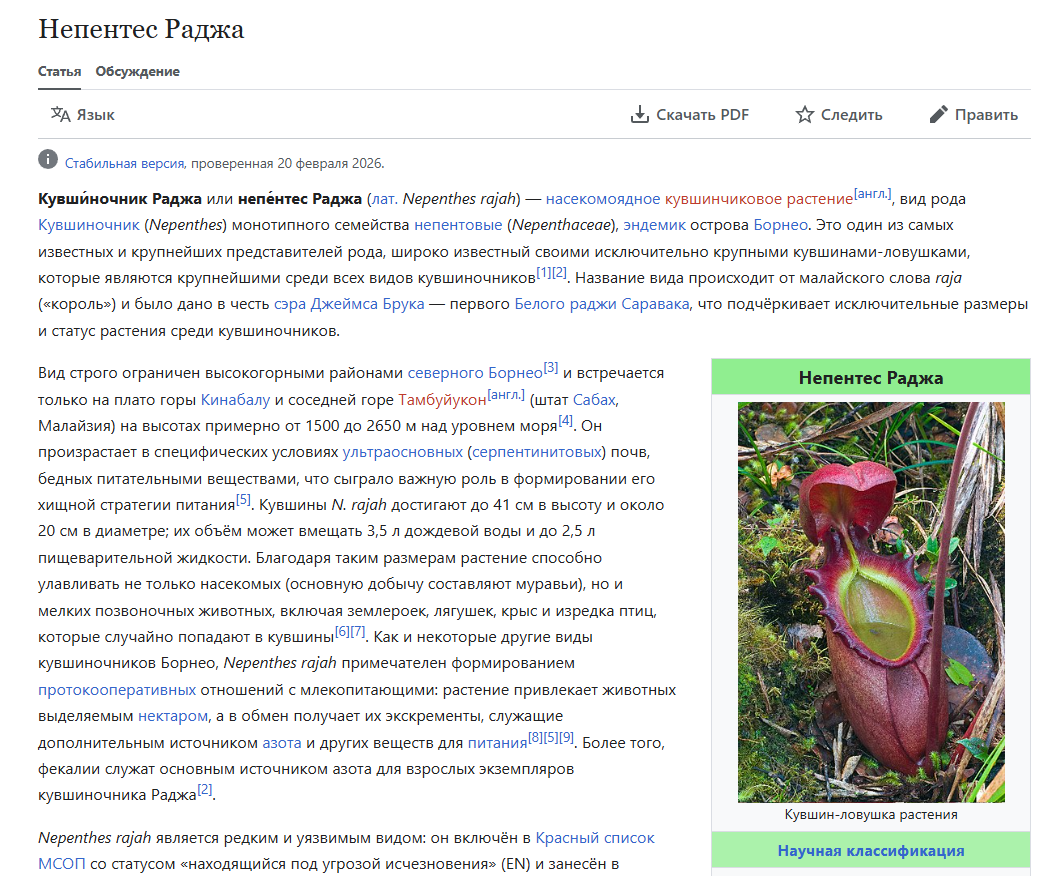Screen dimensions: 1051x876
Task: Click the info icon beside Стабильная версия
Action: (x=48, y=160)
